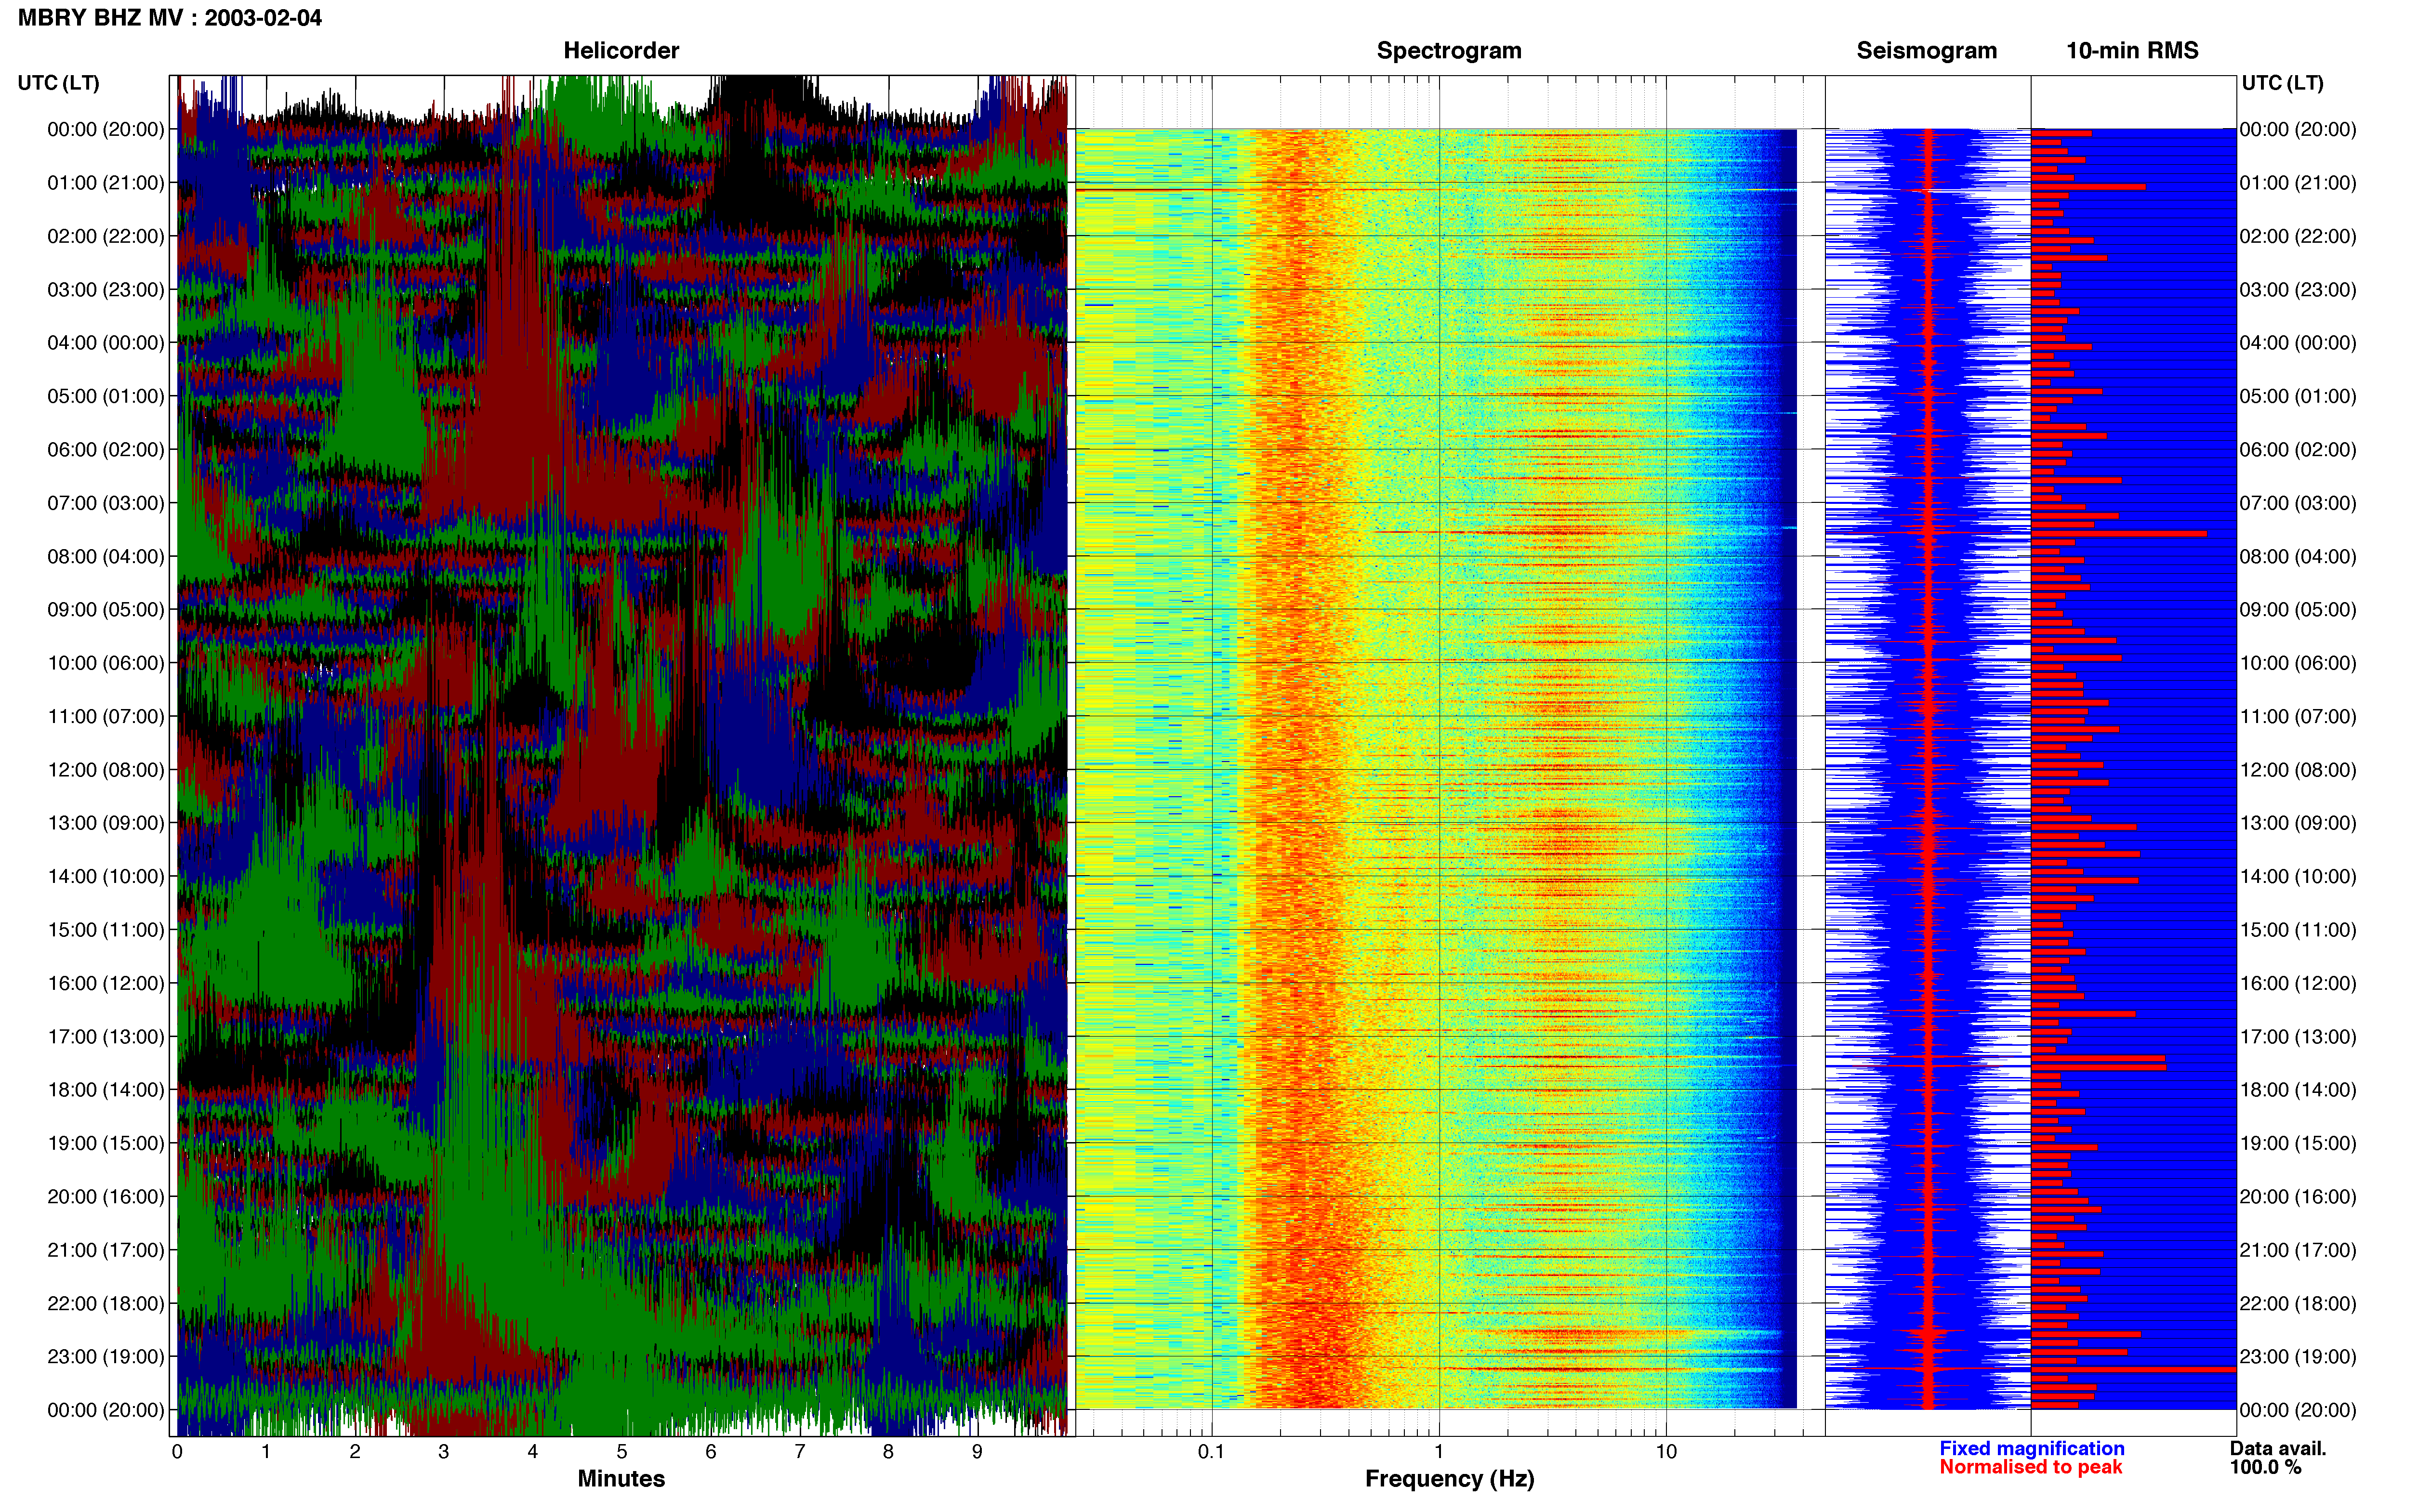The image size is (2418, 1512).
Task: Click '14:00 (10:00)' on the RMS time axis
Action: [x=2298, y=877]
